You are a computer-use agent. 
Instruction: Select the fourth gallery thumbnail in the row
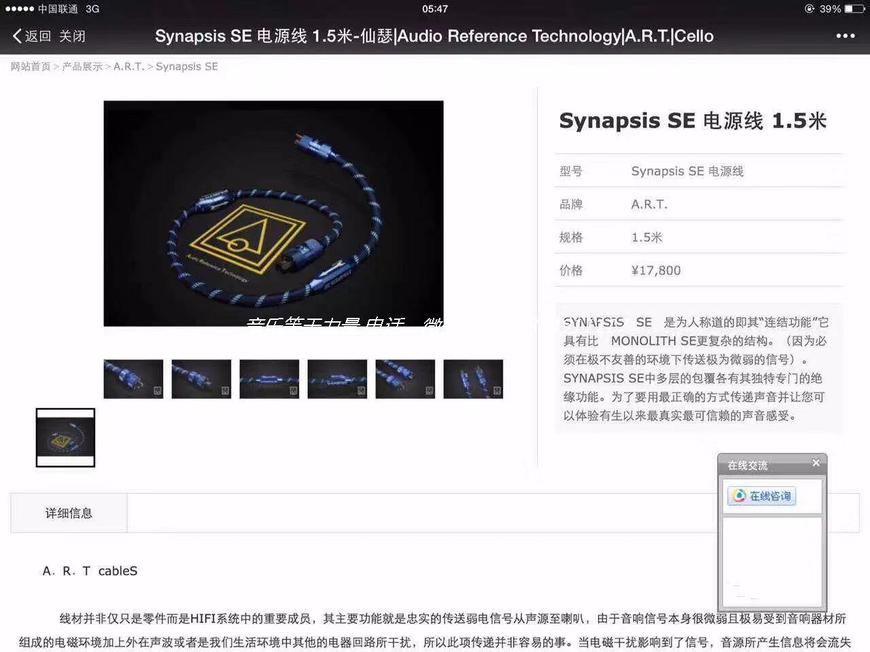coord(337,379)
